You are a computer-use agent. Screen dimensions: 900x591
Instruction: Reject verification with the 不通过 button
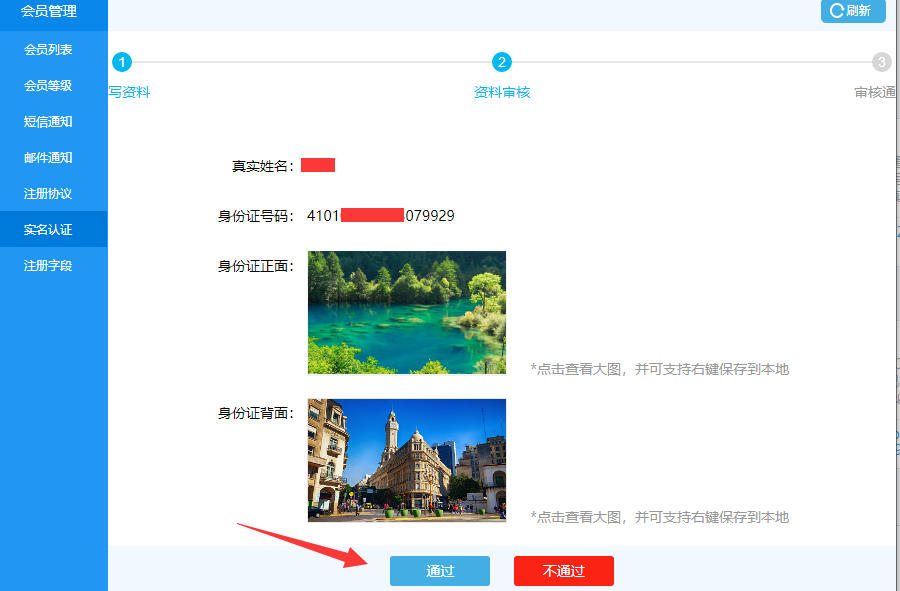click(x=563, y=571)
